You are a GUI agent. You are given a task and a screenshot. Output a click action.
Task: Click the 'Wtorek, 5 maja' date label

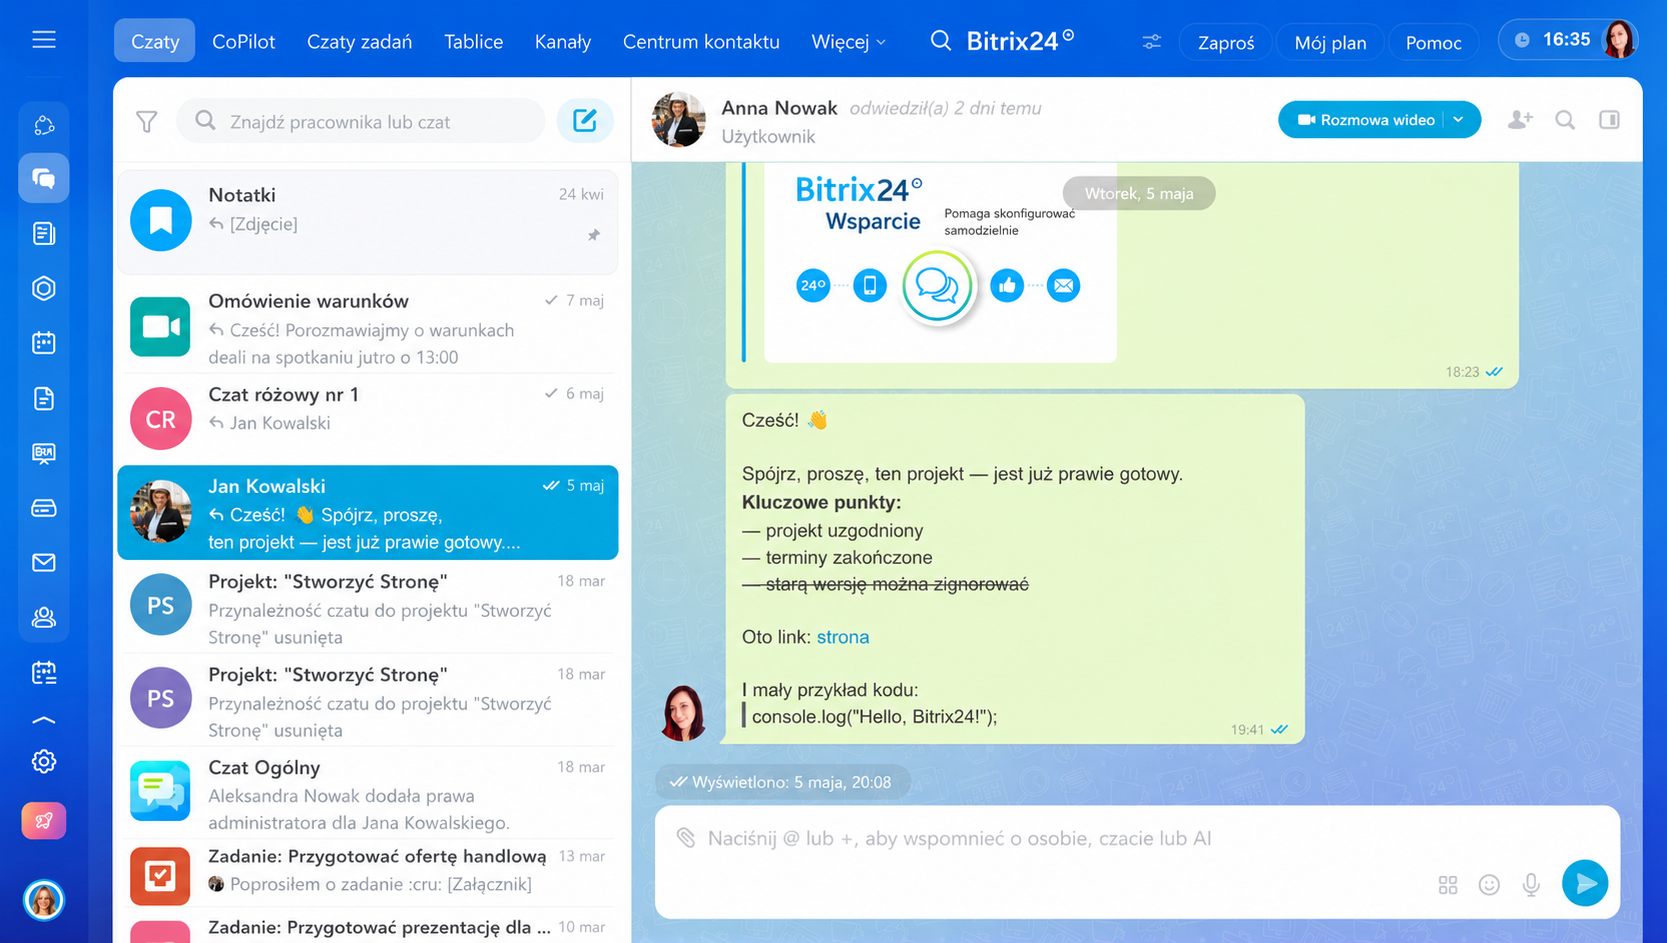point(1139,193)
